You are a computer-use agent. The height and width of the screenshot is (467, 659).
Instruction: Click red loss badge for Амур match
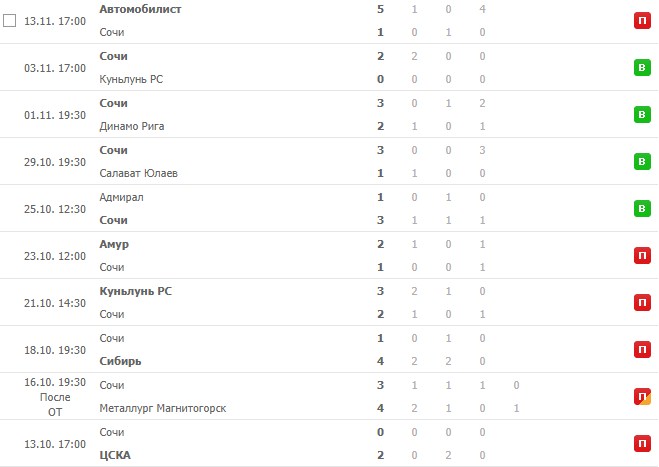tap(640, 256)
